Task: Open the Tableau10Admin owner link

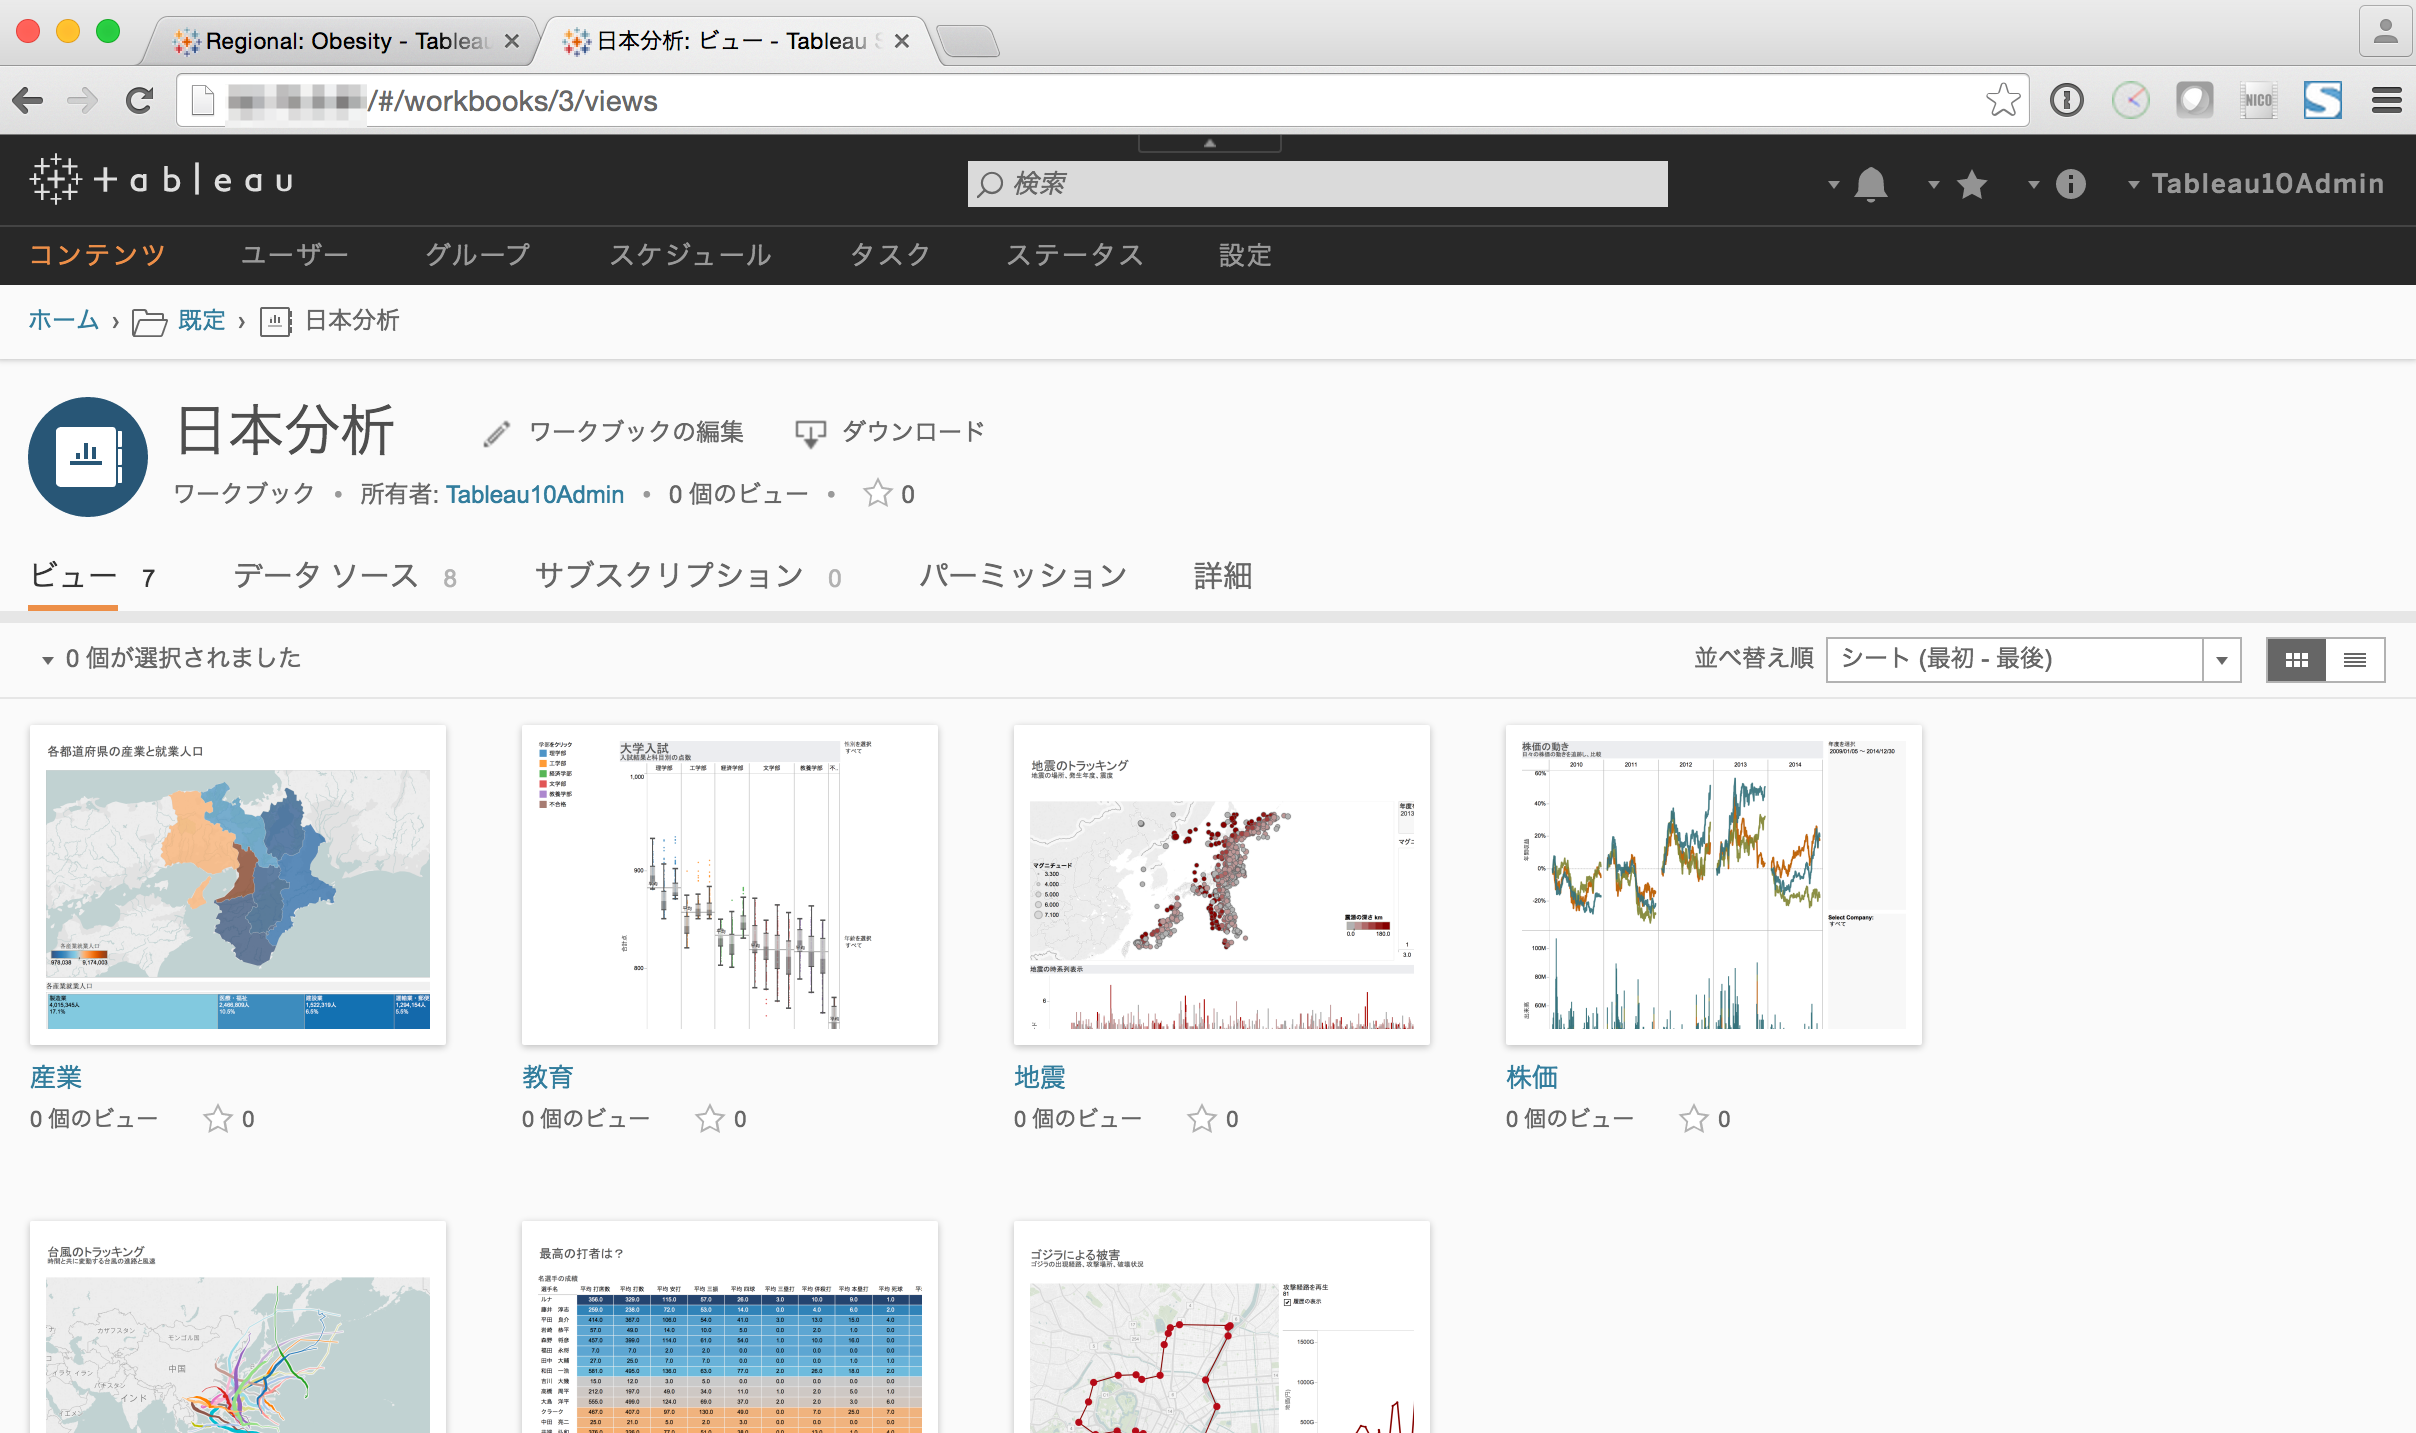Action: pyautogui.click(x=534, y=493)
